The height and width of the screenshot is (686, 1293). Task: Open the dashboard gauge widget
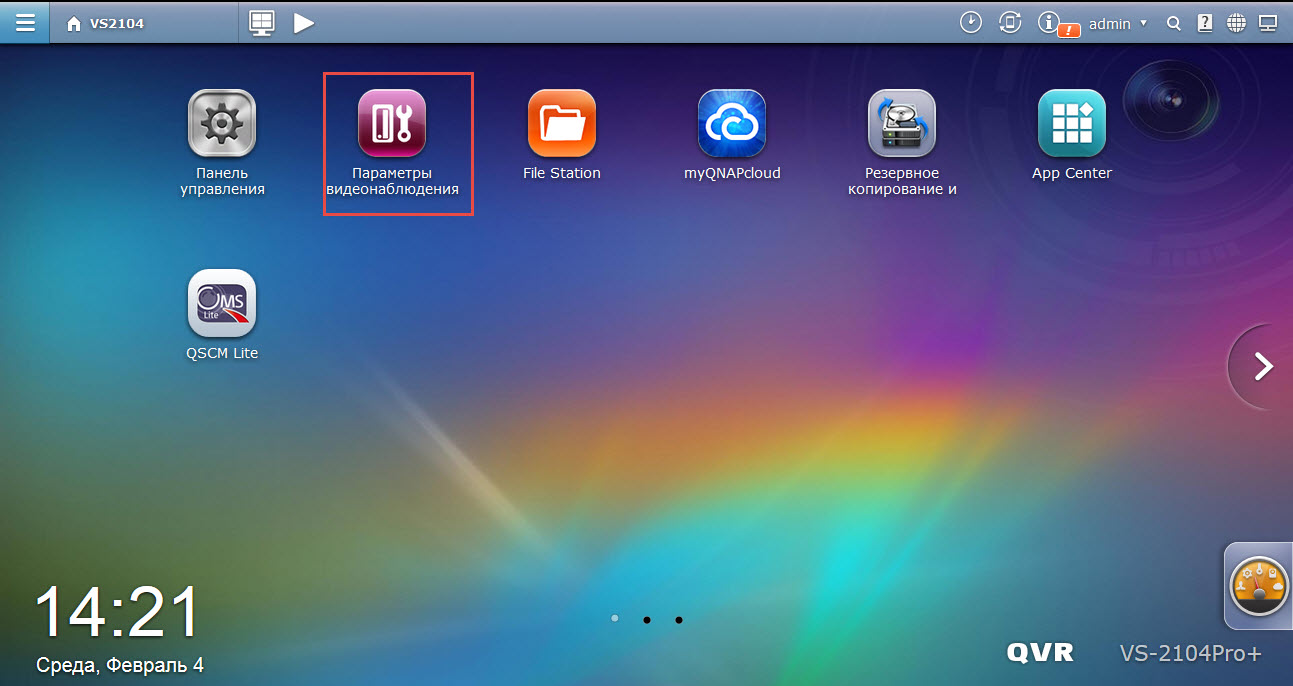click(x=1258, y=585)
